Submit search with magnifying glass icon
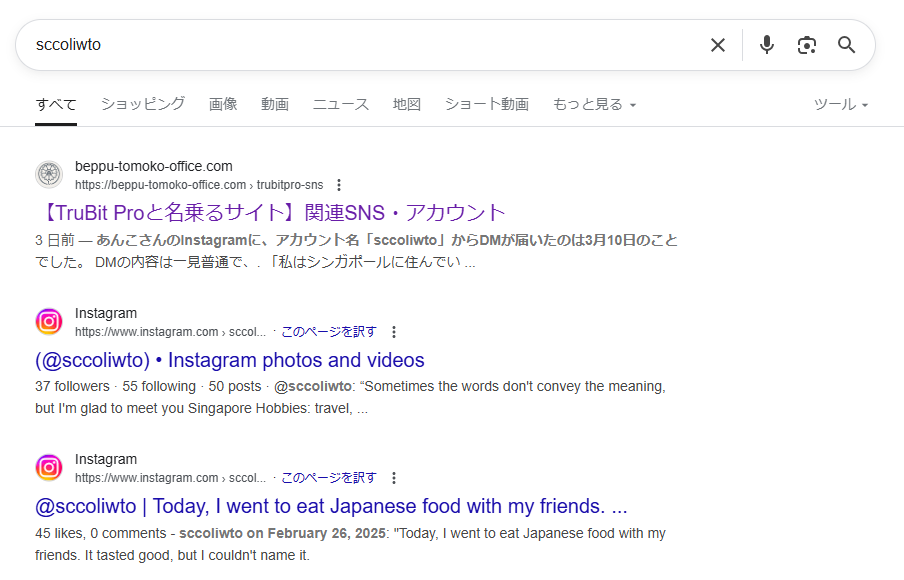Viewport: 904px width, 580px height. coord(846,45)
